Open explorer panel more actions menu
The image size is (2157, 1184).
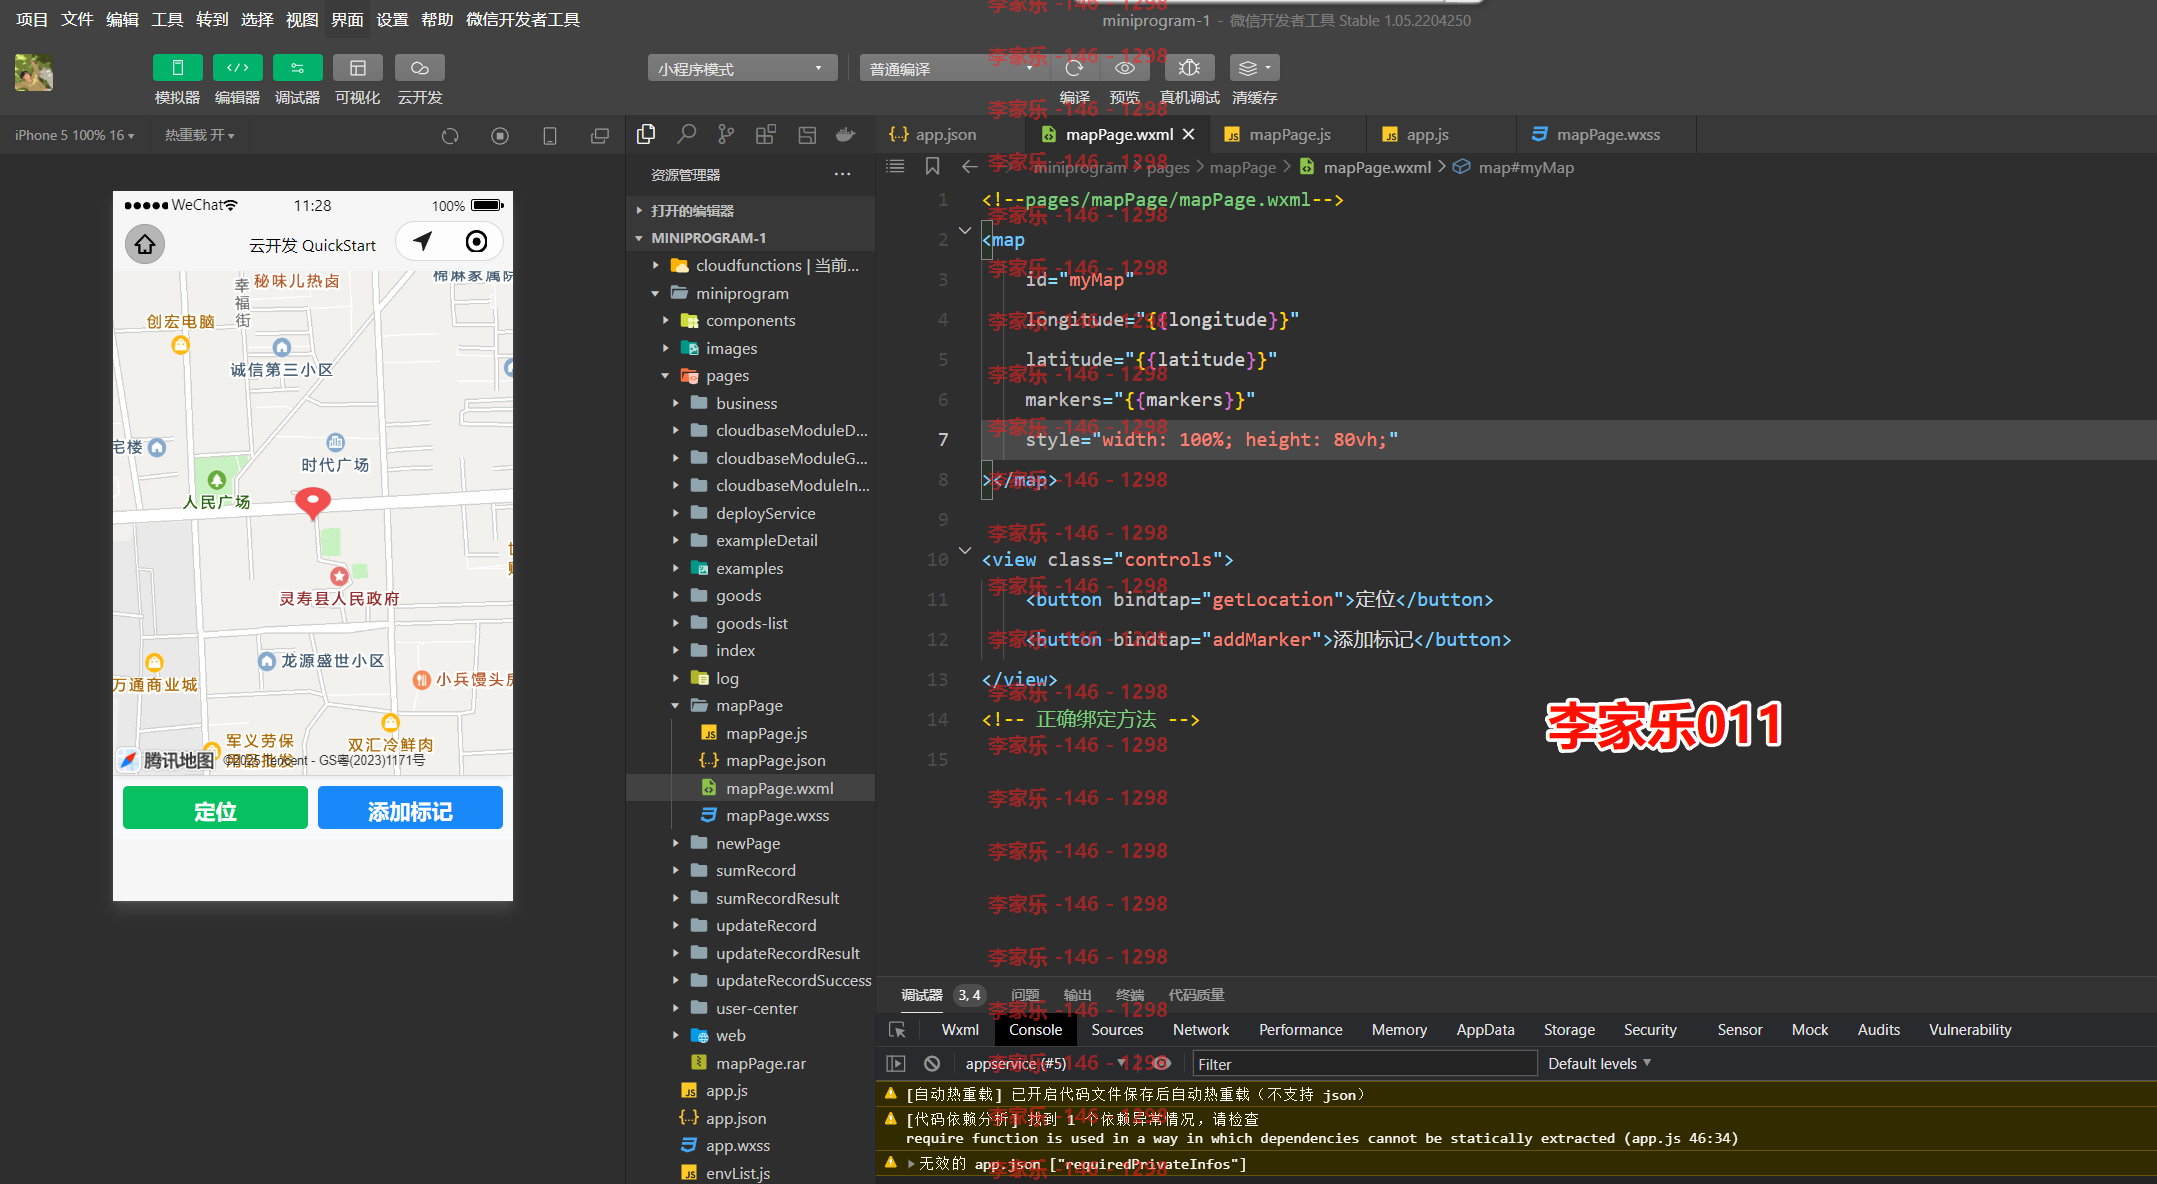[x=843, y=175]
